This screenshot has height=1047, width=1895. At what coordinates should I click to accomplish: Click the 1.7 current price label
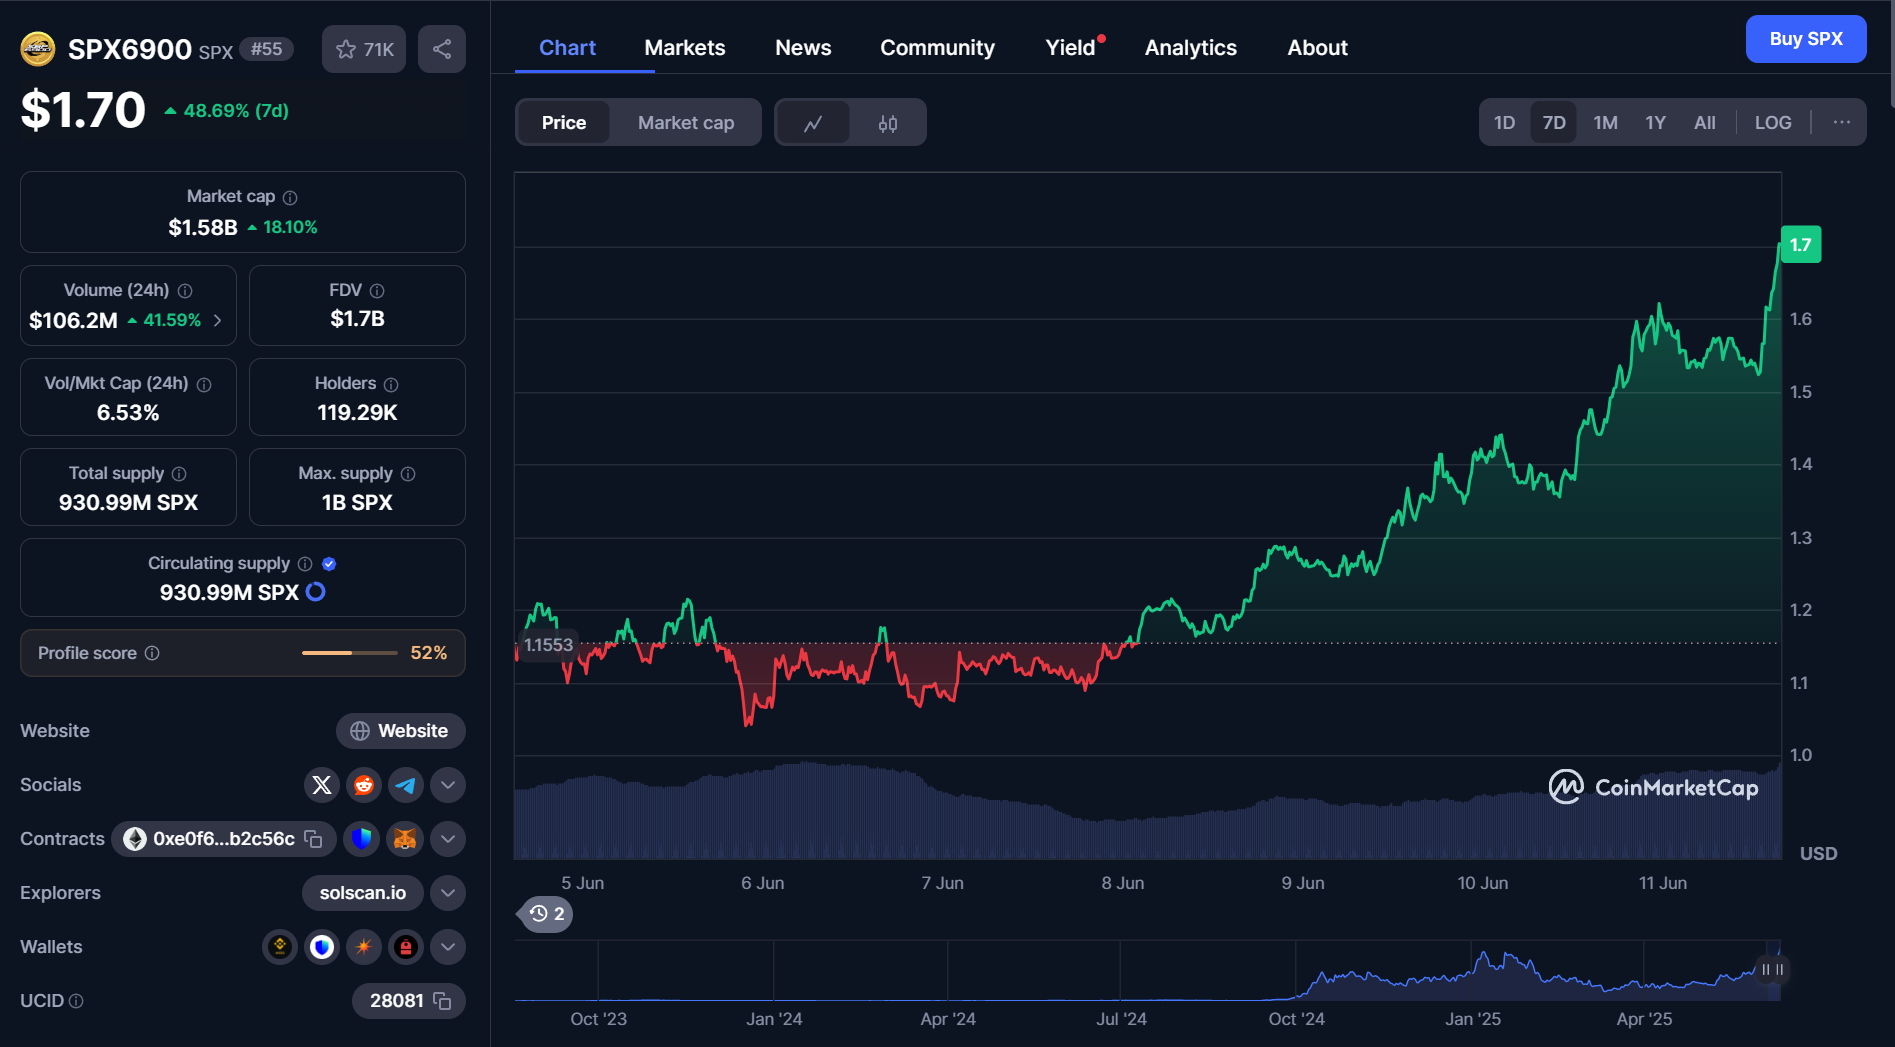[x=1800, y=245]
